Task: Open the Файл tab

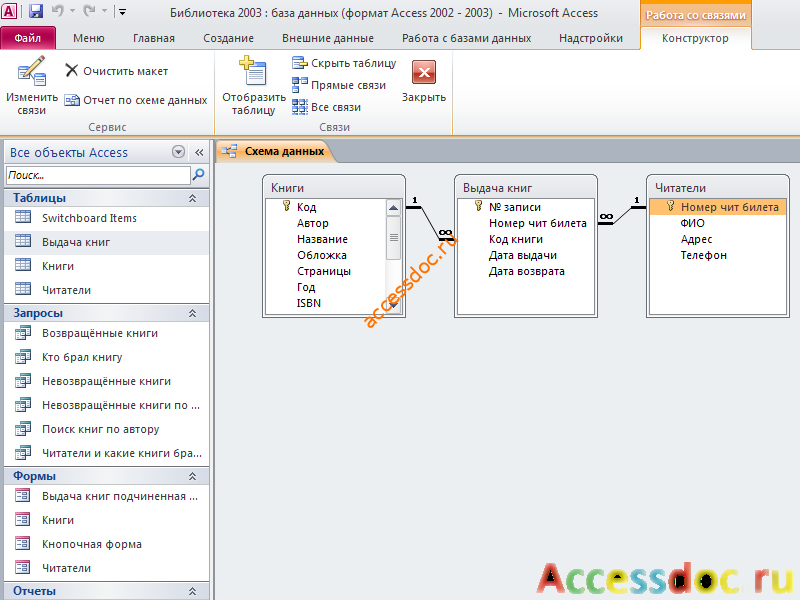Action: (x=28, y=38)
